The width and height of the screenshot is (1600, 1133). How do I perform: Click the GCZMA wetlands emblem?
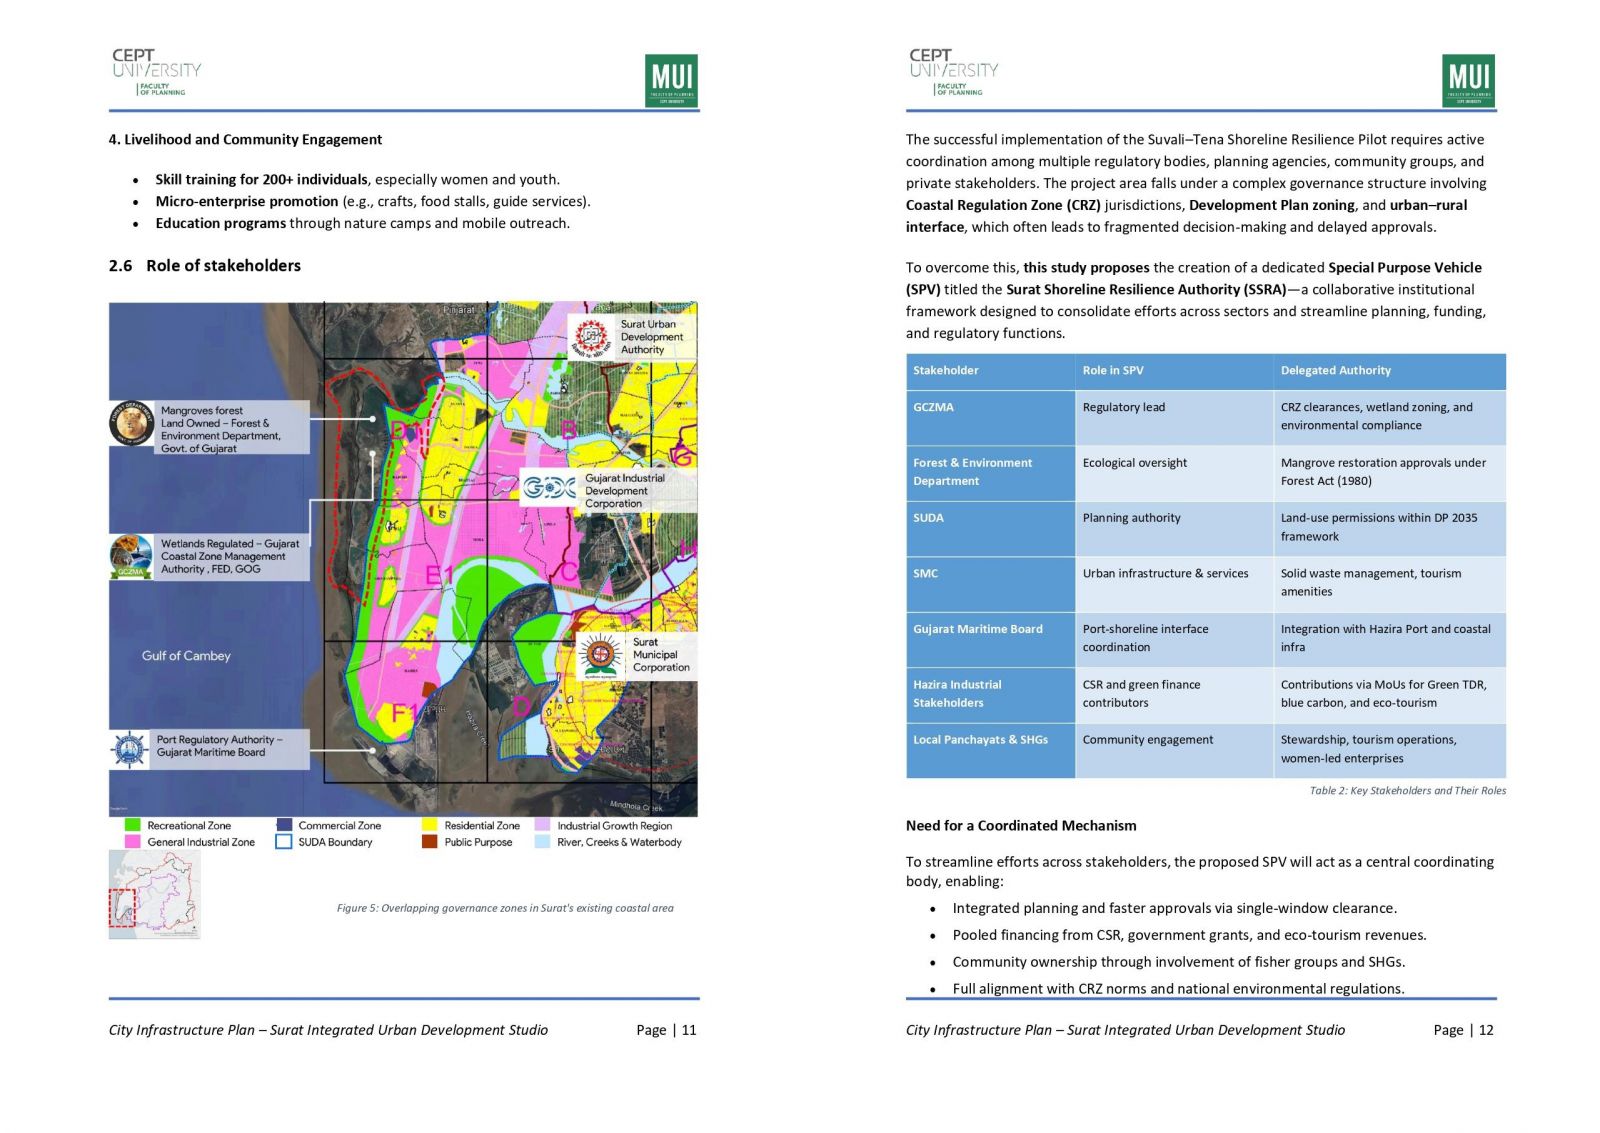(131, 557)
